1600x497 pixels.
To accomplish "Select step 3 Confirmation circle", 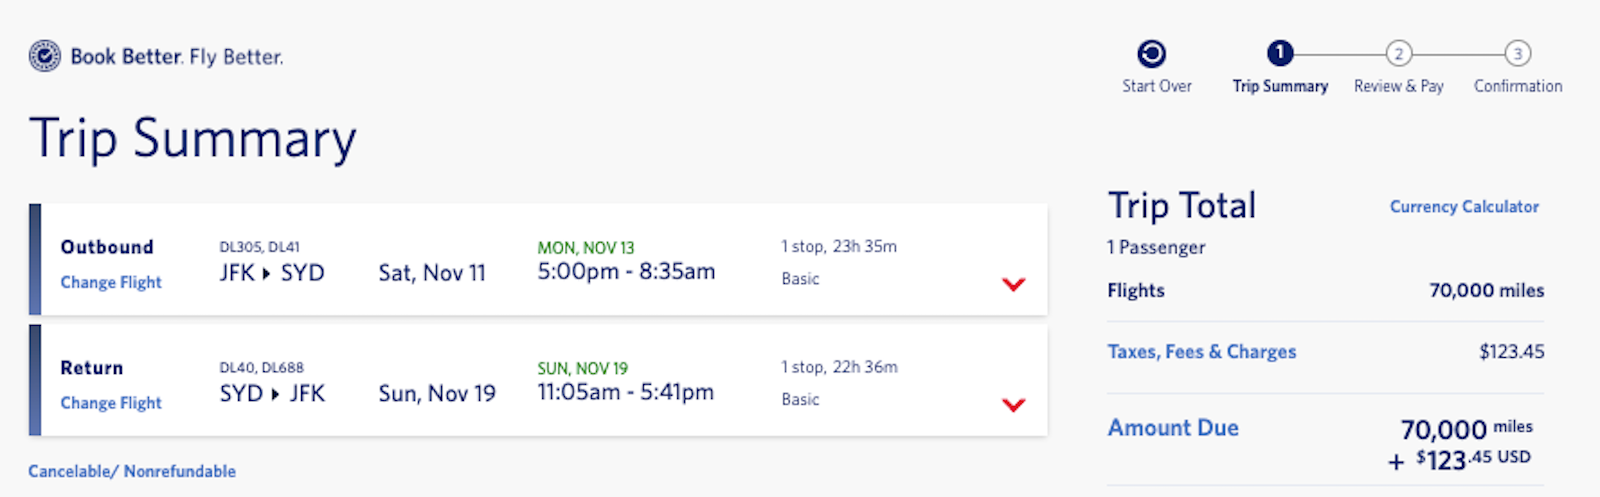I will coord(1518,53).
